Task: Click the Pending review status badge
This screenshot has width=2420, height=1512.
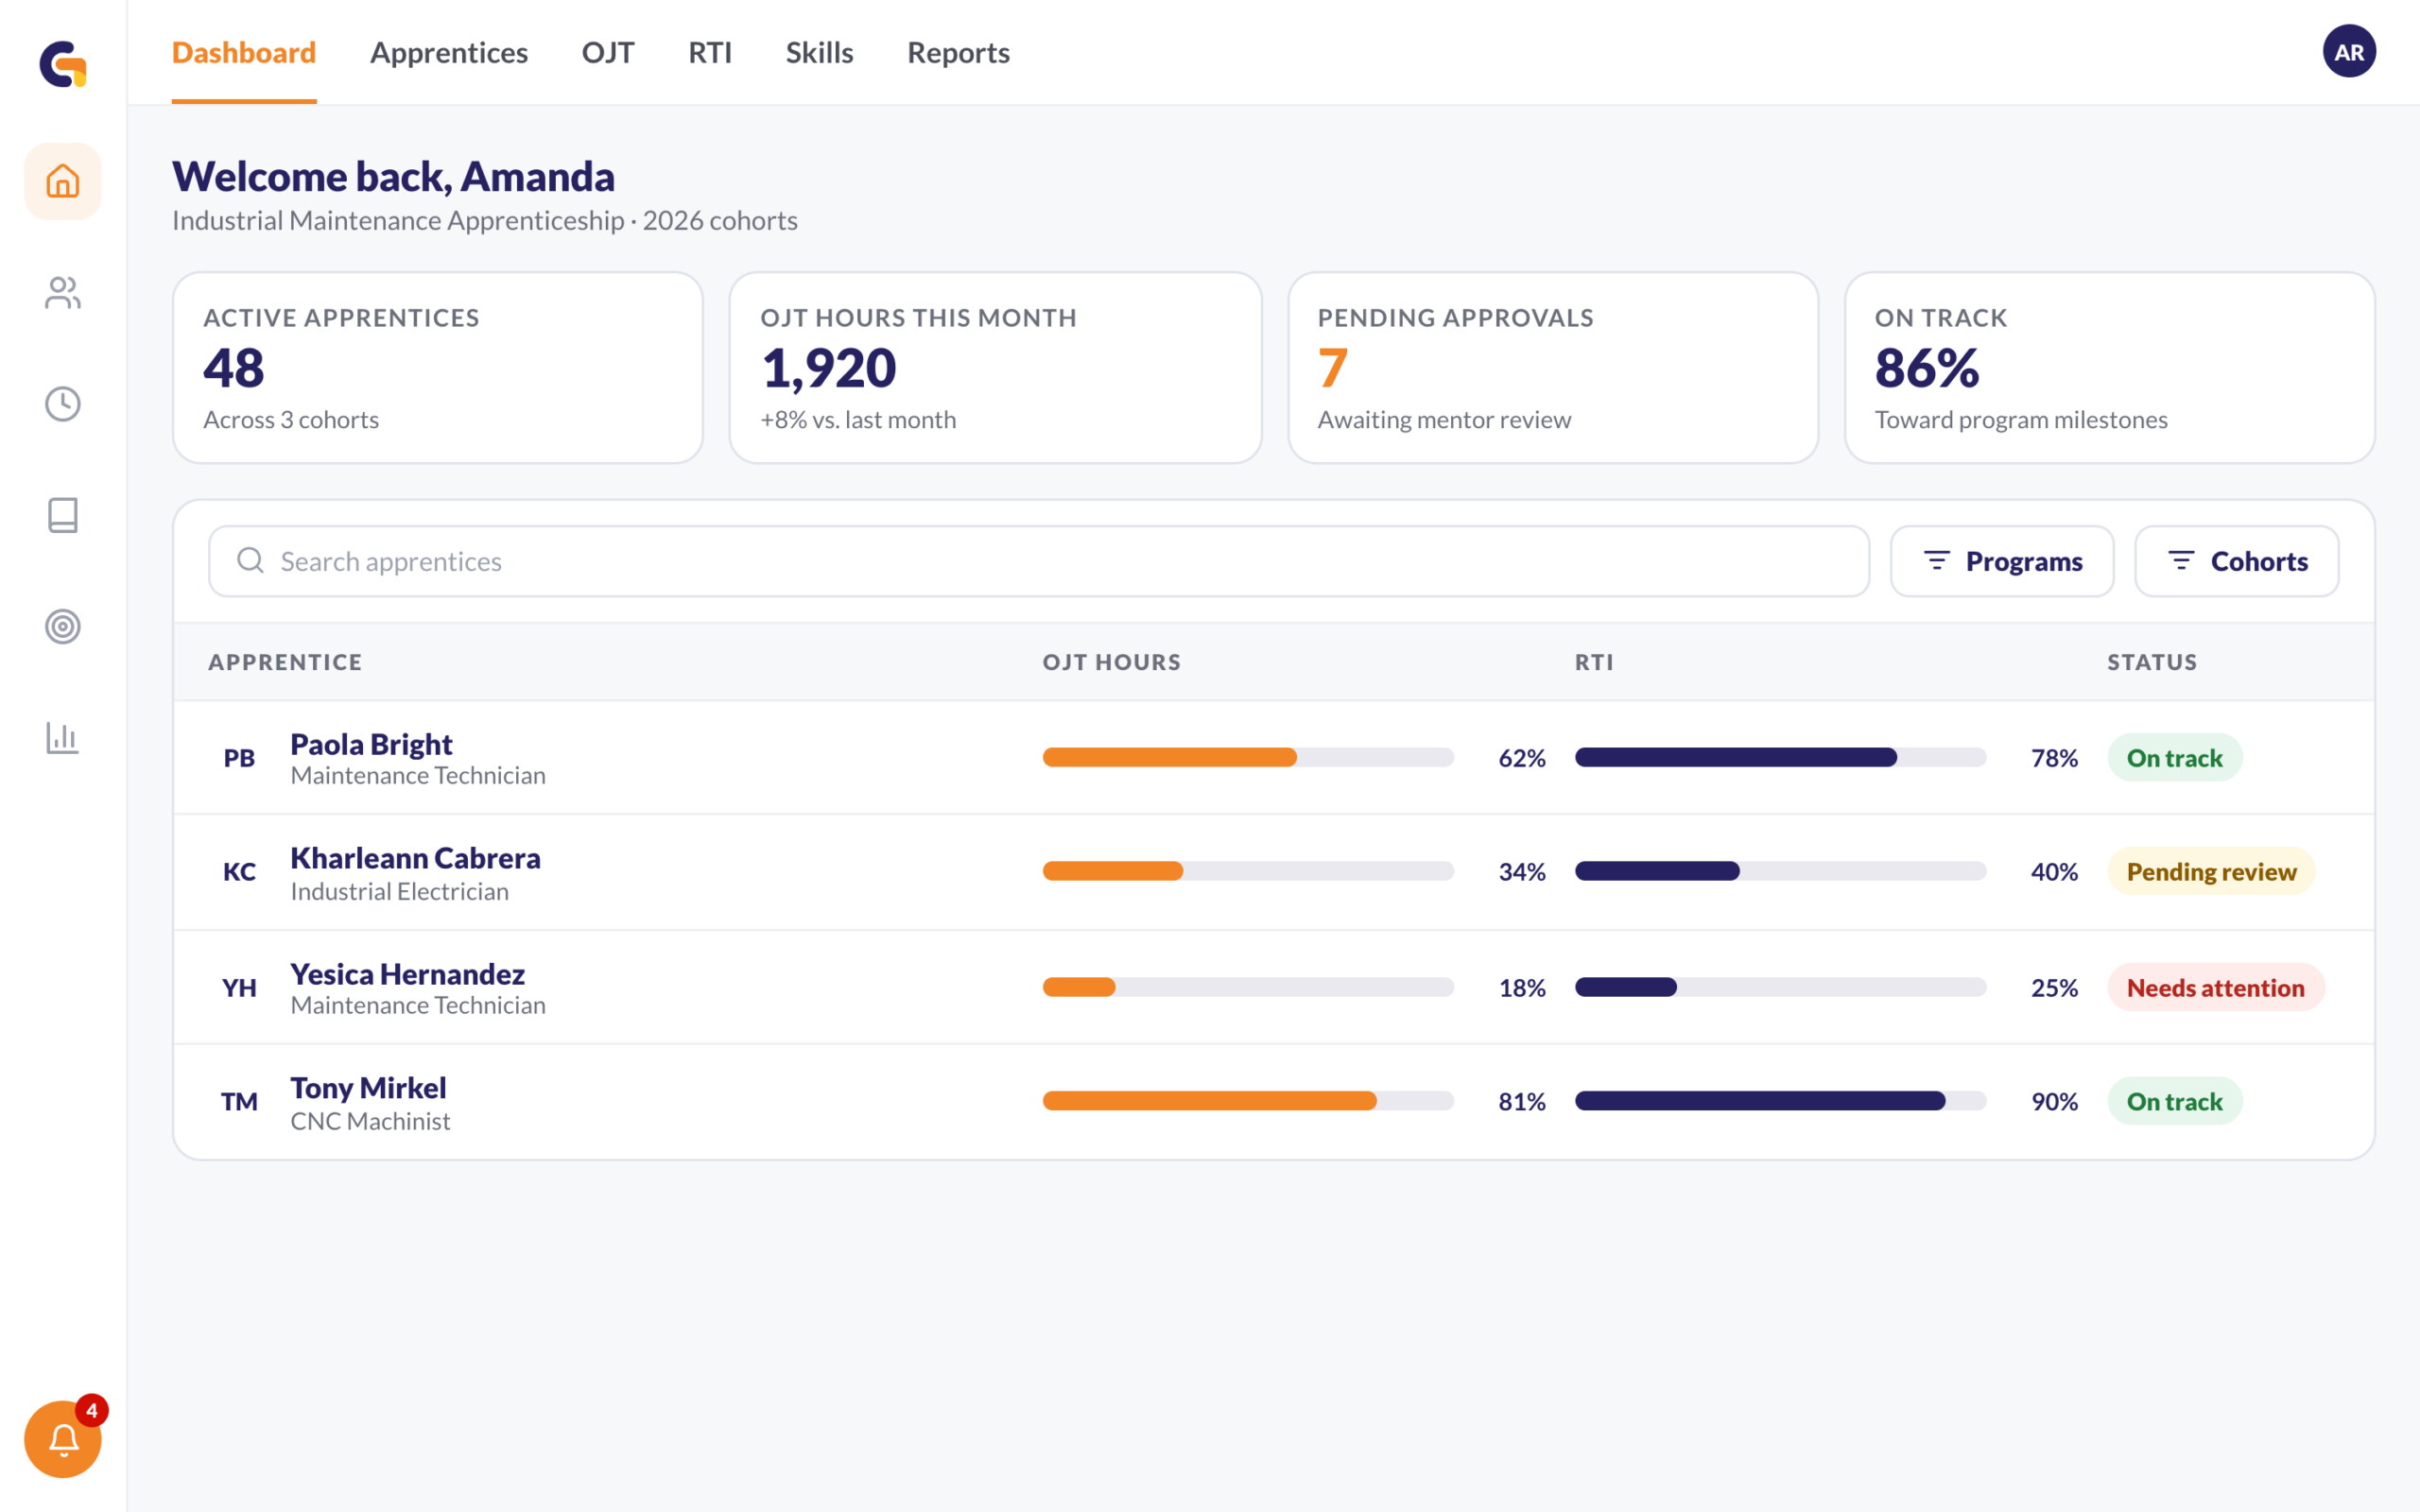Action: (2211, 872)
